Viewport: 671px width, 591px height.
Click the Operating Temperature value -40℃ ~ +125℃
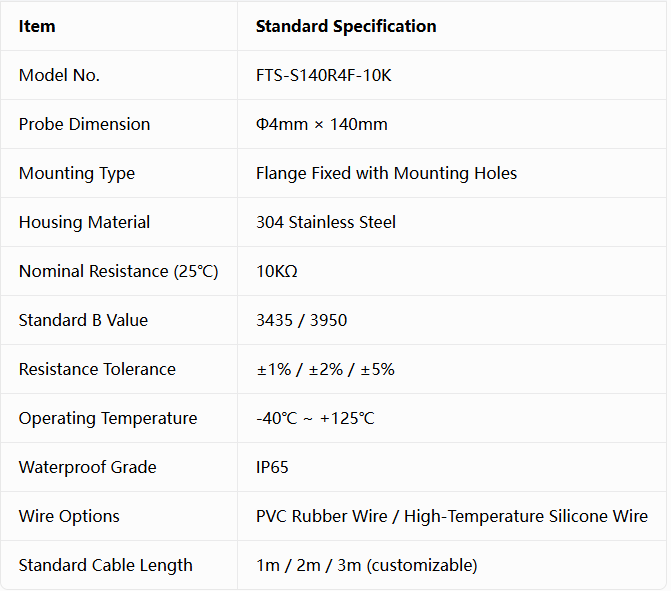[315, 419]
